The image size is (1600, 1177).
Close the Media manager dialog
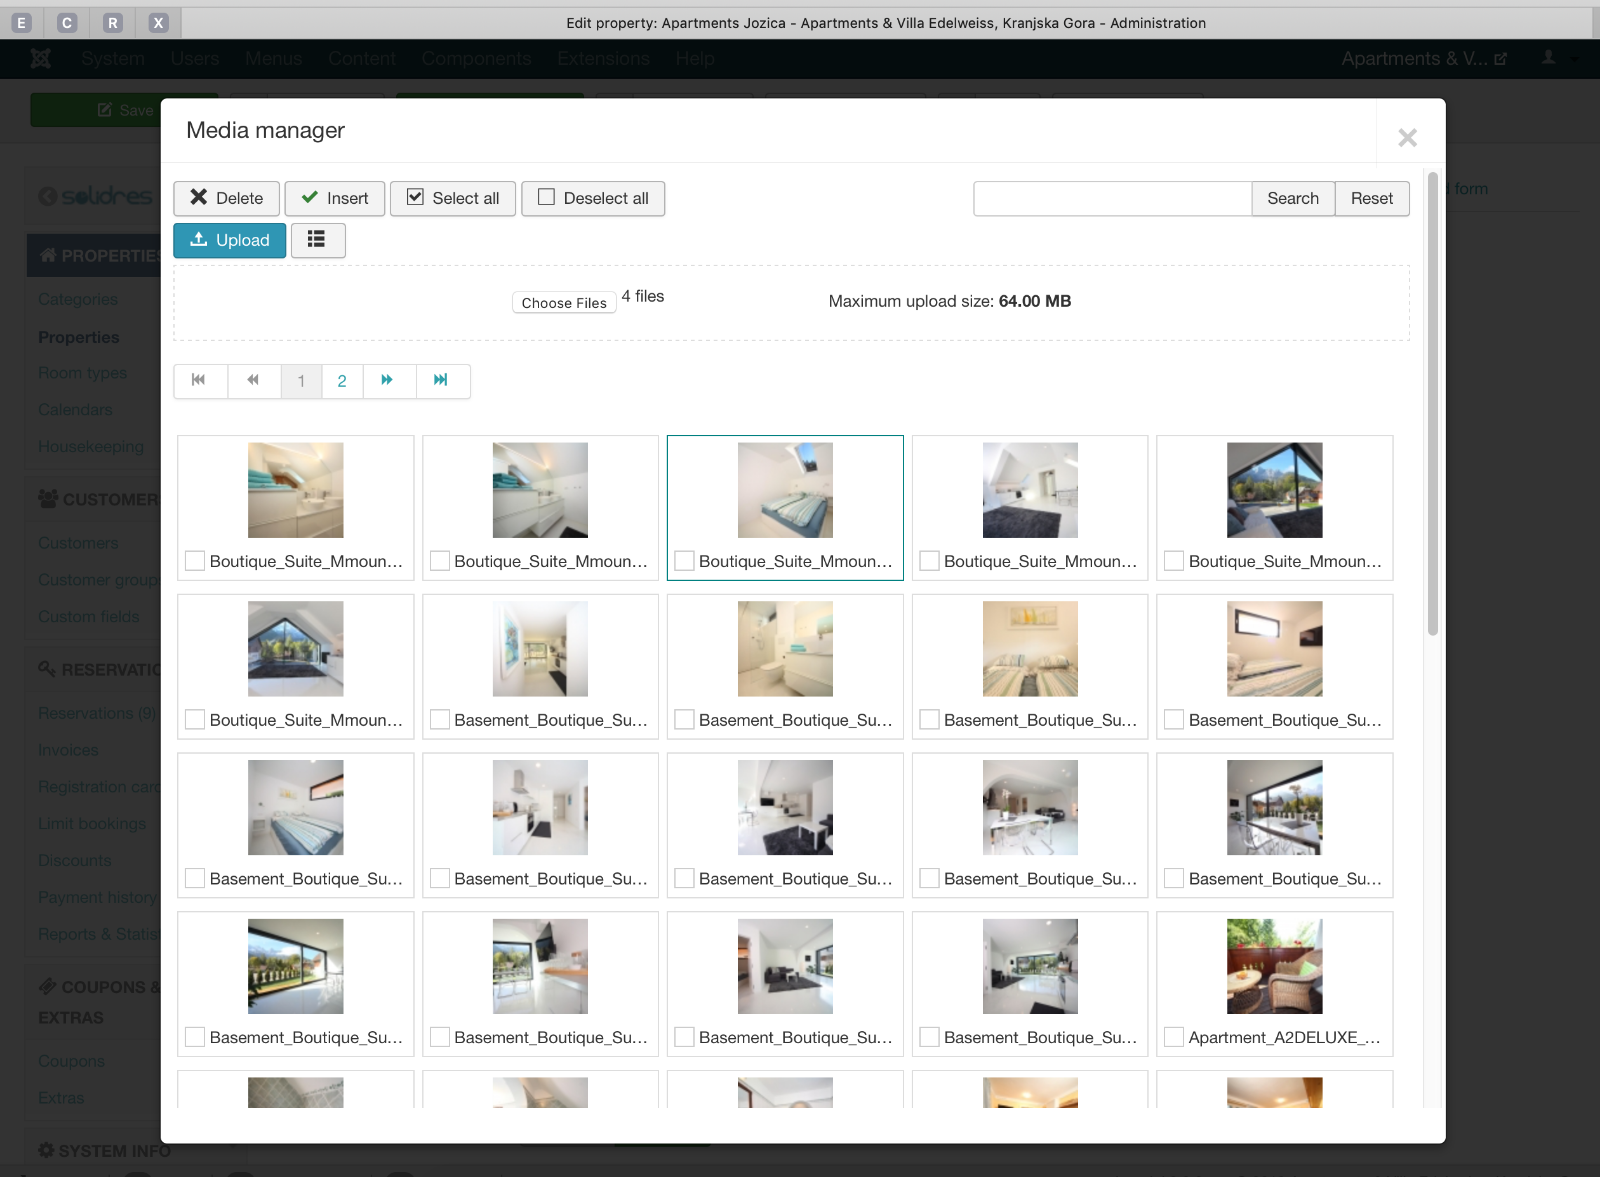click(x=1407, y=138)
